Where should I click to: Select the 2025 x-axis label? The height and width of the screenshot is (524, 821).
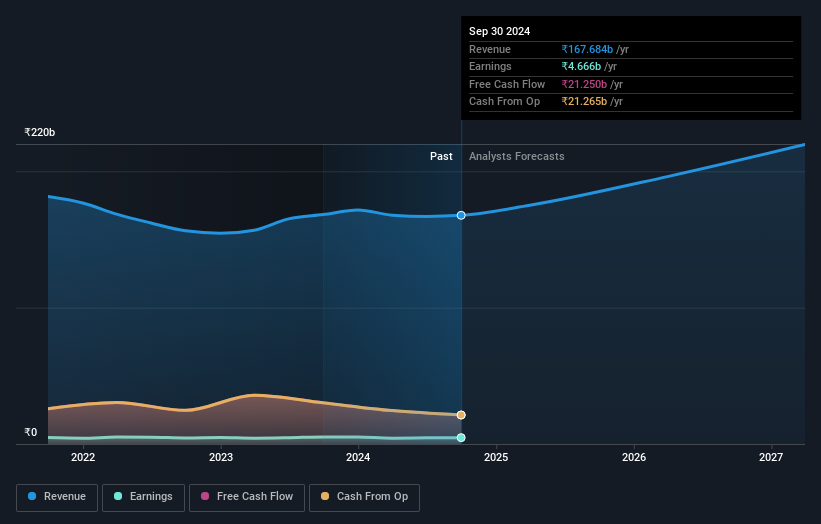coord(496,457)
